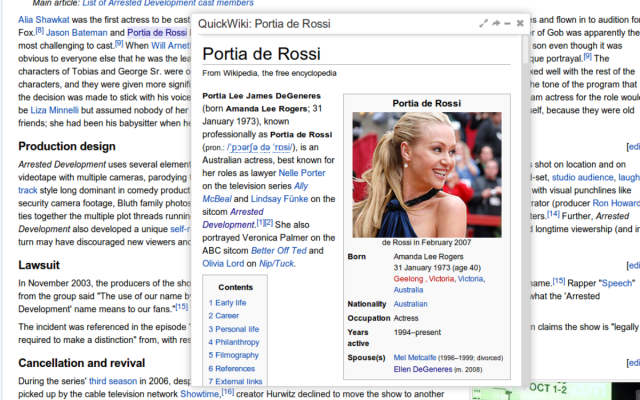This screenshot has height=400, width=640.
Task: Open Portia de Rossi photo thumbnail
Action: [x=427, y=175]
